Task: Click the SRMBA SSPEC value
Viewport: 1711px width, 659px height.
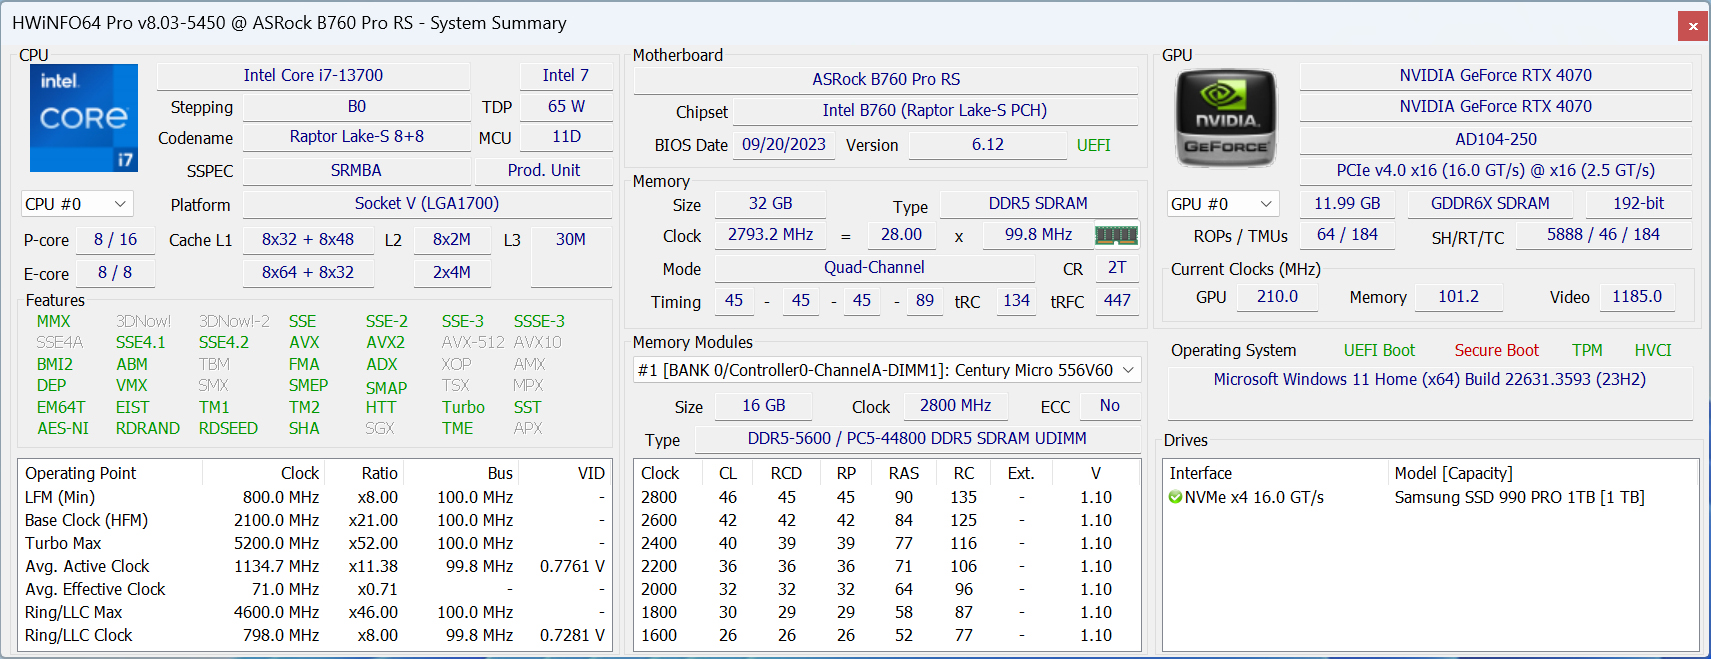Action: (357, 171)
